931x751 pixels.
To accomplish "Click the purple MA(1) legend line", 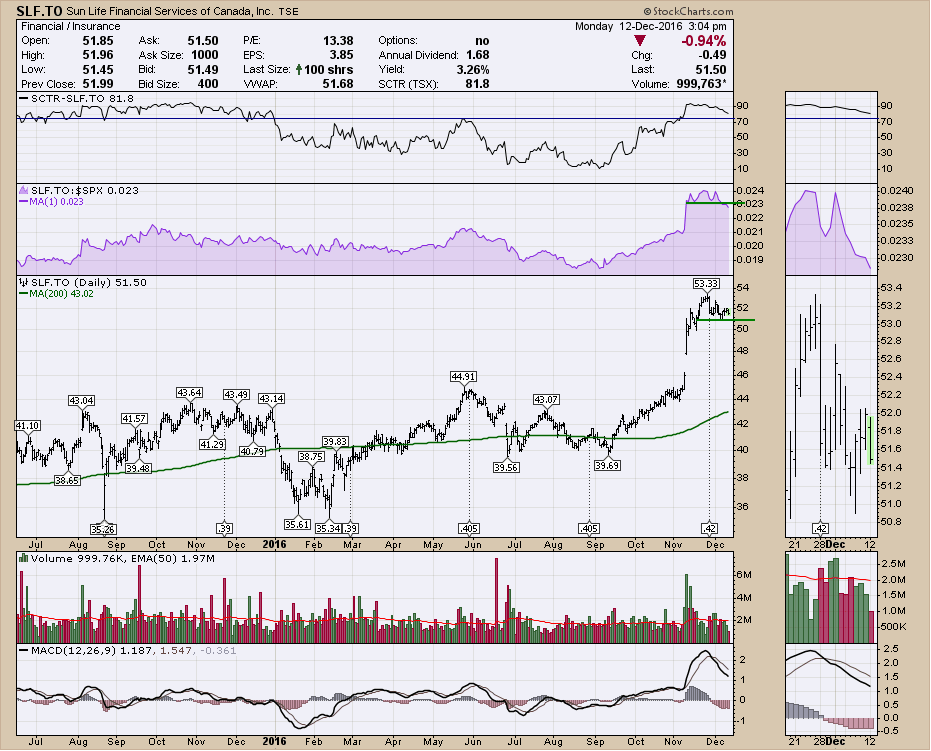I will pos(24,202).
